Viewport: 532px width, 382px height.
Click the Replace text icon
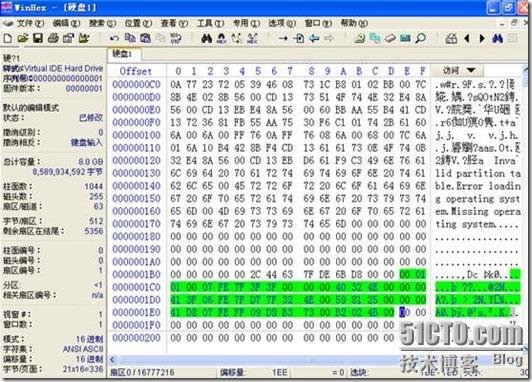237,38
